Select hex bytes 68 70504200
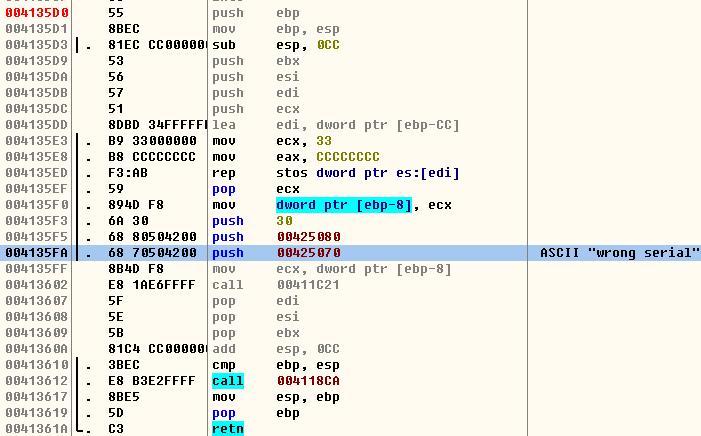 point(152,253)
